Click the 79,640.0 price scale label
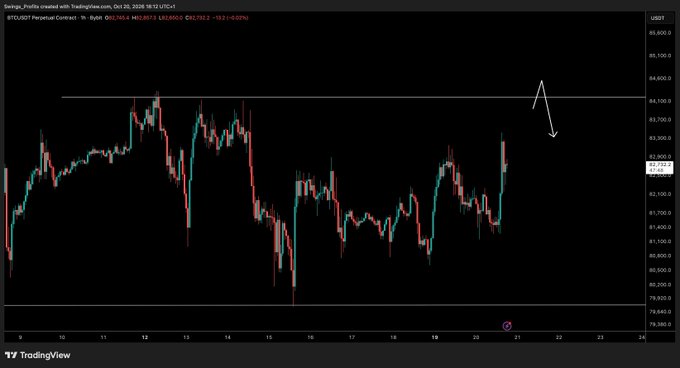 [x=660, y=312]
